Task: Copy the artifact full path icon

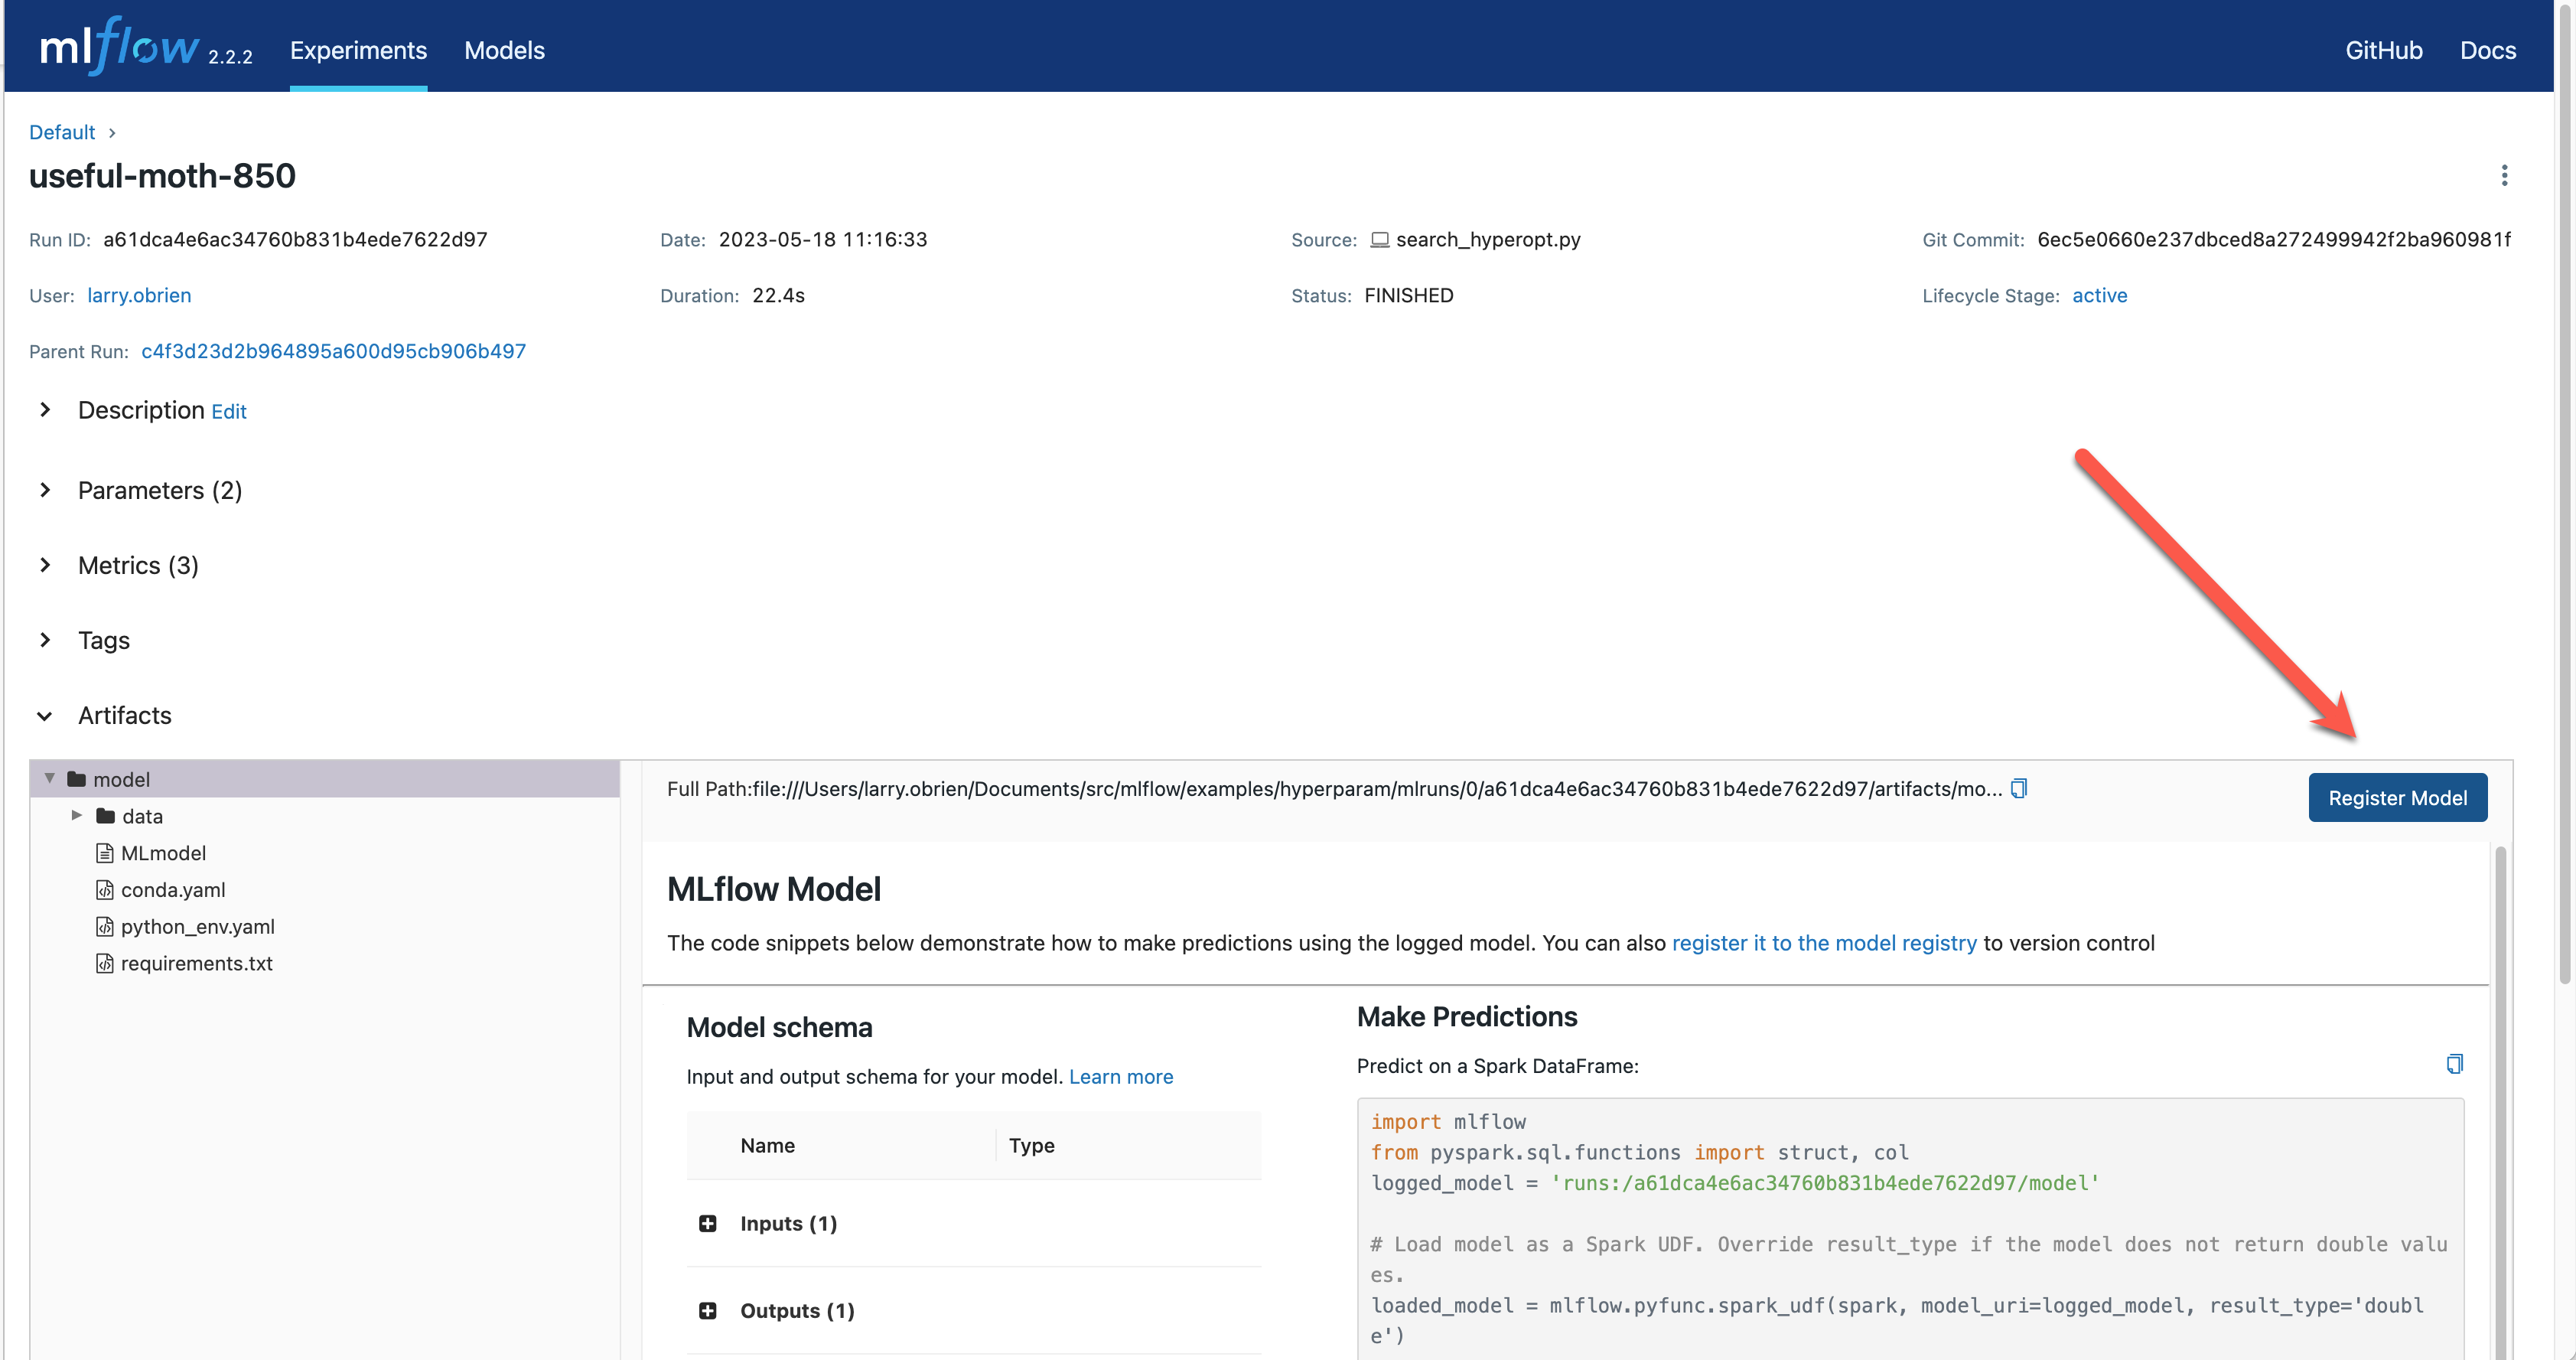Action: point(2018,789)
